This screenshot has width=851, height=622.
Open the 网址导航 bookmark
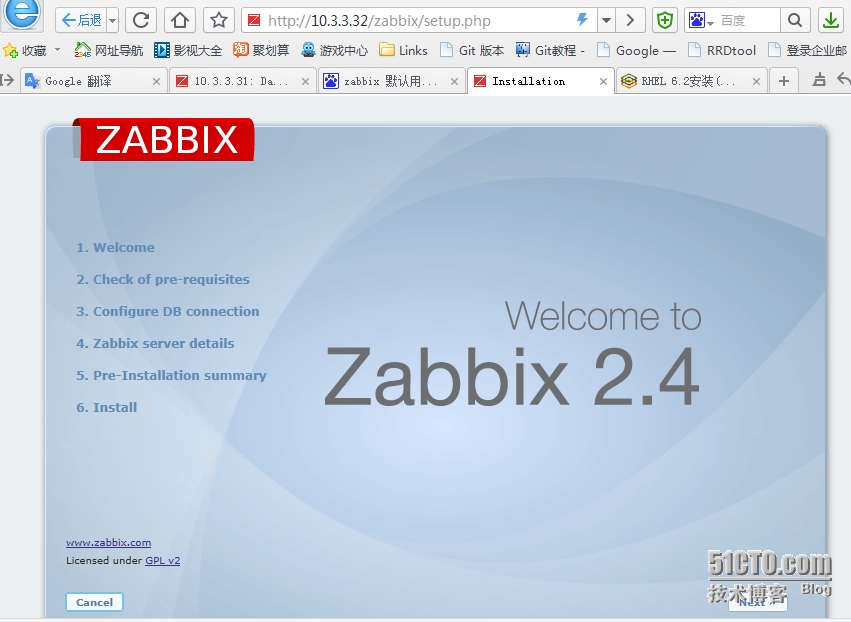[109, 50]
